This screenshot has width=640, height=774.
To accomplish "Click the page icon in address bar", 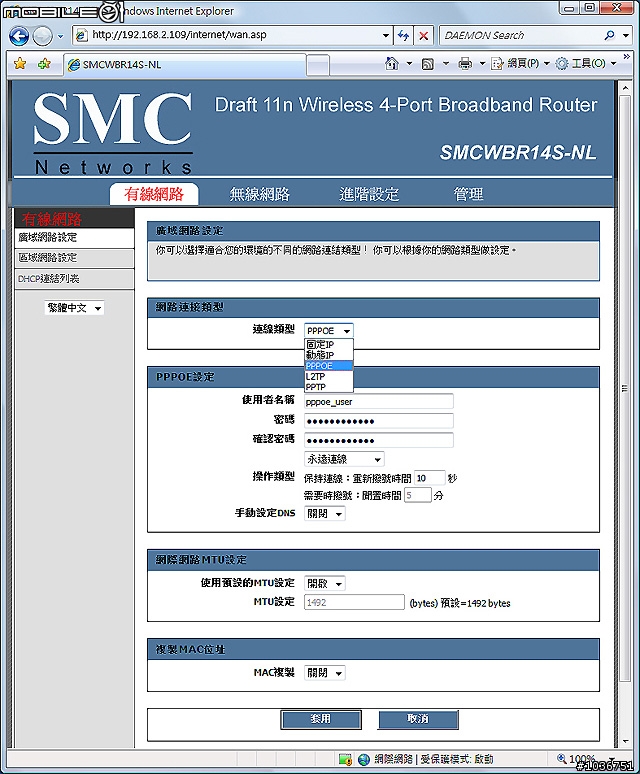I will [x=82, y=36].
